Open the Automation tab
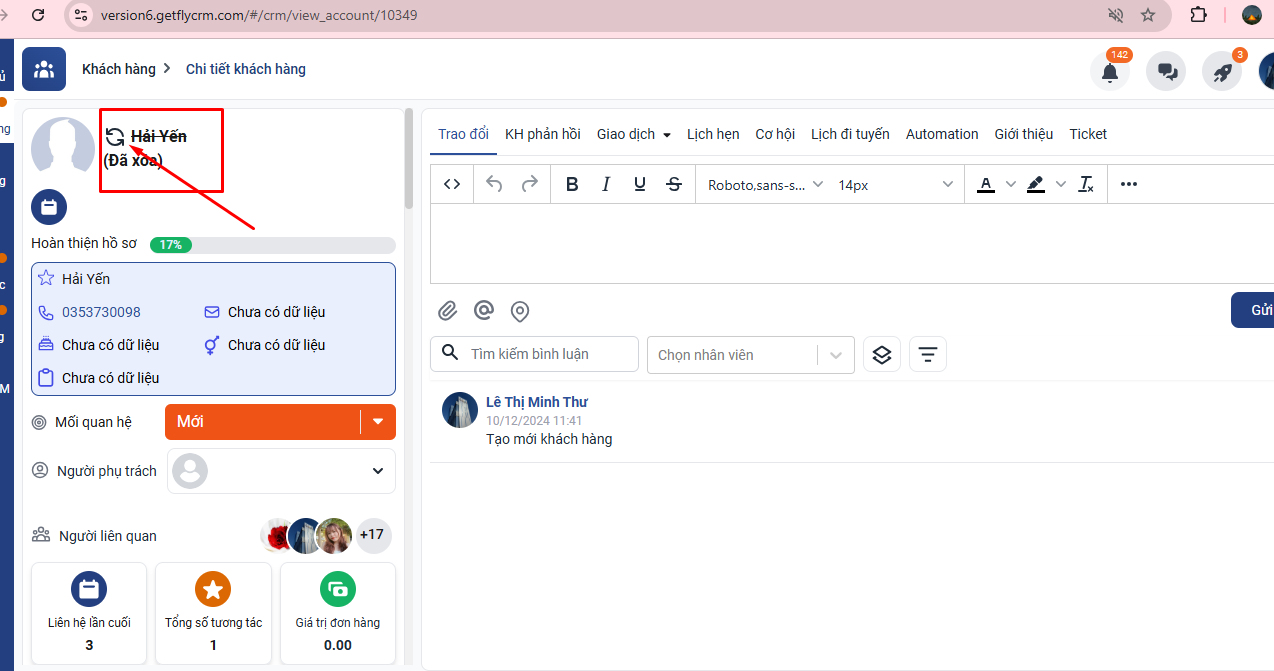Image resolution: width=1274 pixels, height=671 pixels. click(x=941, y=134)
